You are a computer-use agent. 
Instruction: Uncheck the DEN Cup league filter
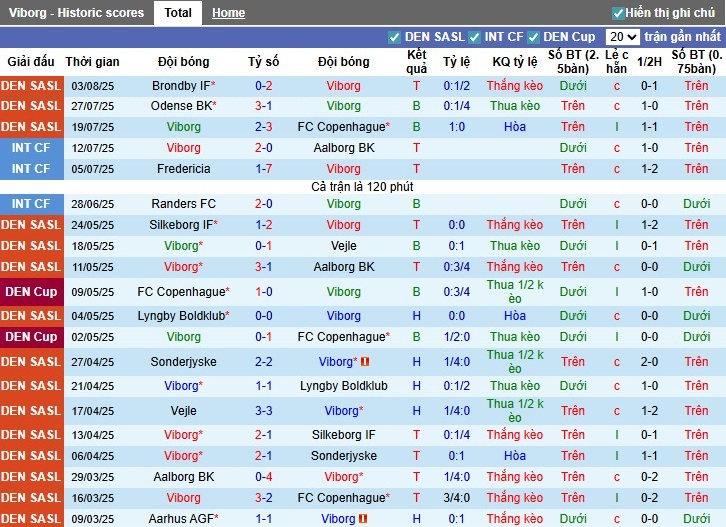click(x=533, y=37)
